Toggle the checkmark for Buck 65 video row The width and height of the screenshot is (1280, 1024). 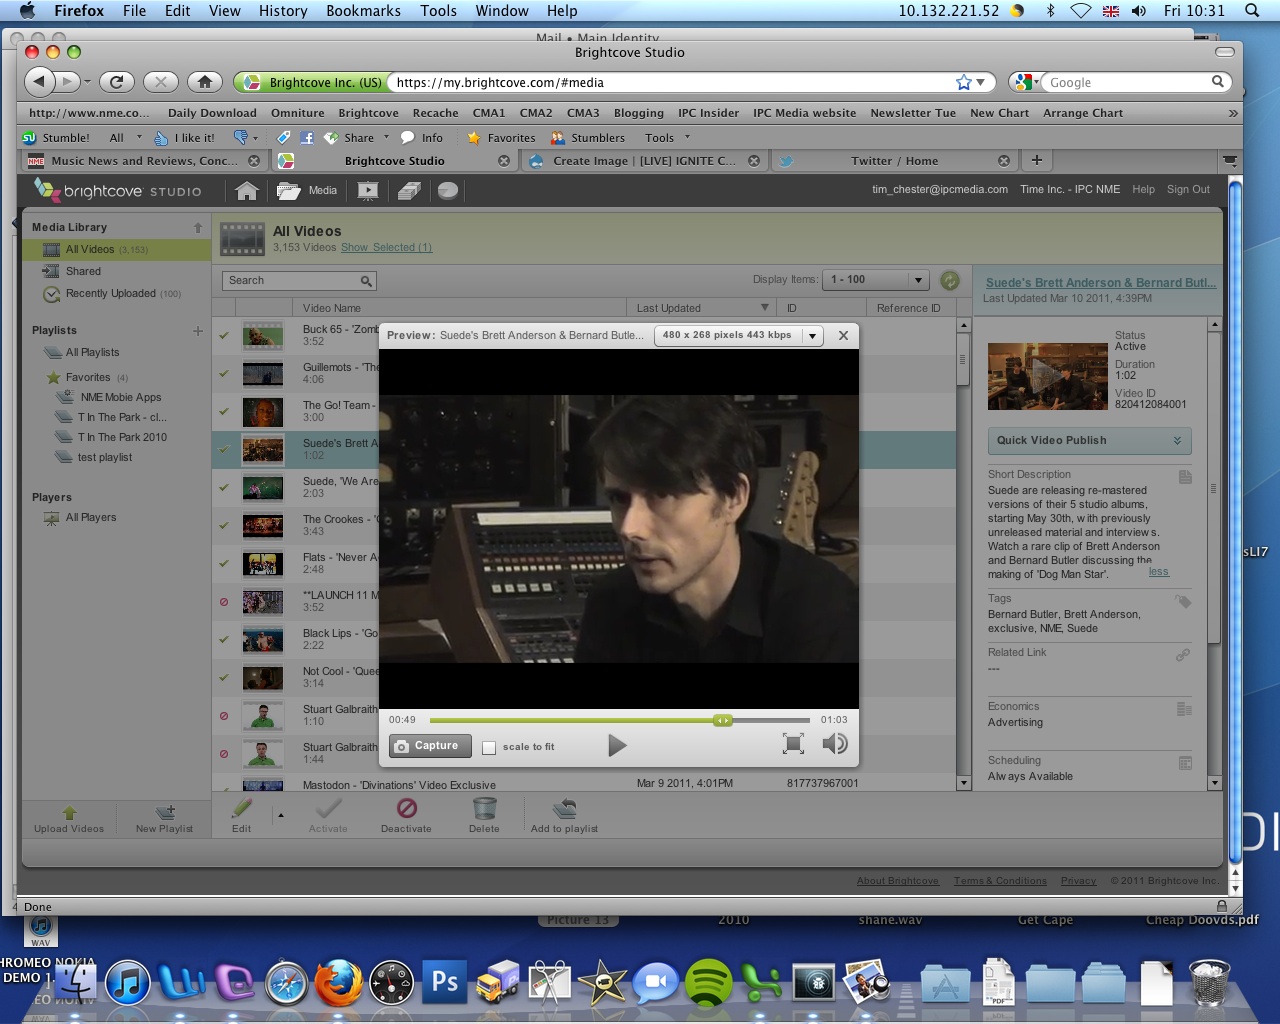coord(224,336)
